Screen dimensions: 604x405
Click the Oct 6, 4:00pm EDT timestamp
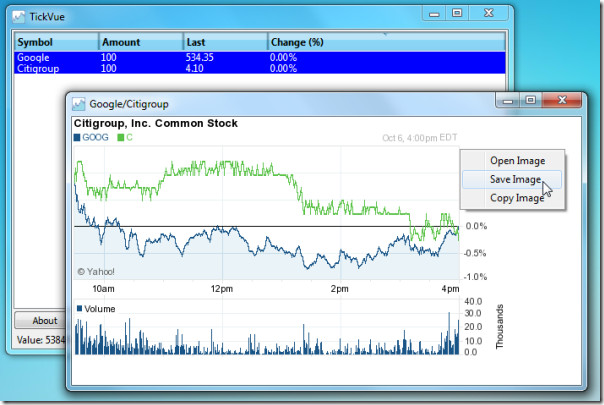coord(419,138)
